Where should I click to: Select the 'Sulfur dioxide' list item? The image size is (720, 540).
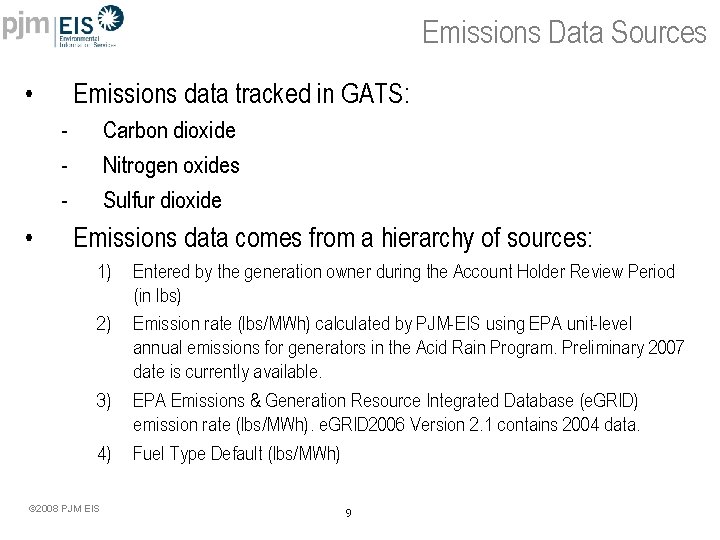click(162, 200)
